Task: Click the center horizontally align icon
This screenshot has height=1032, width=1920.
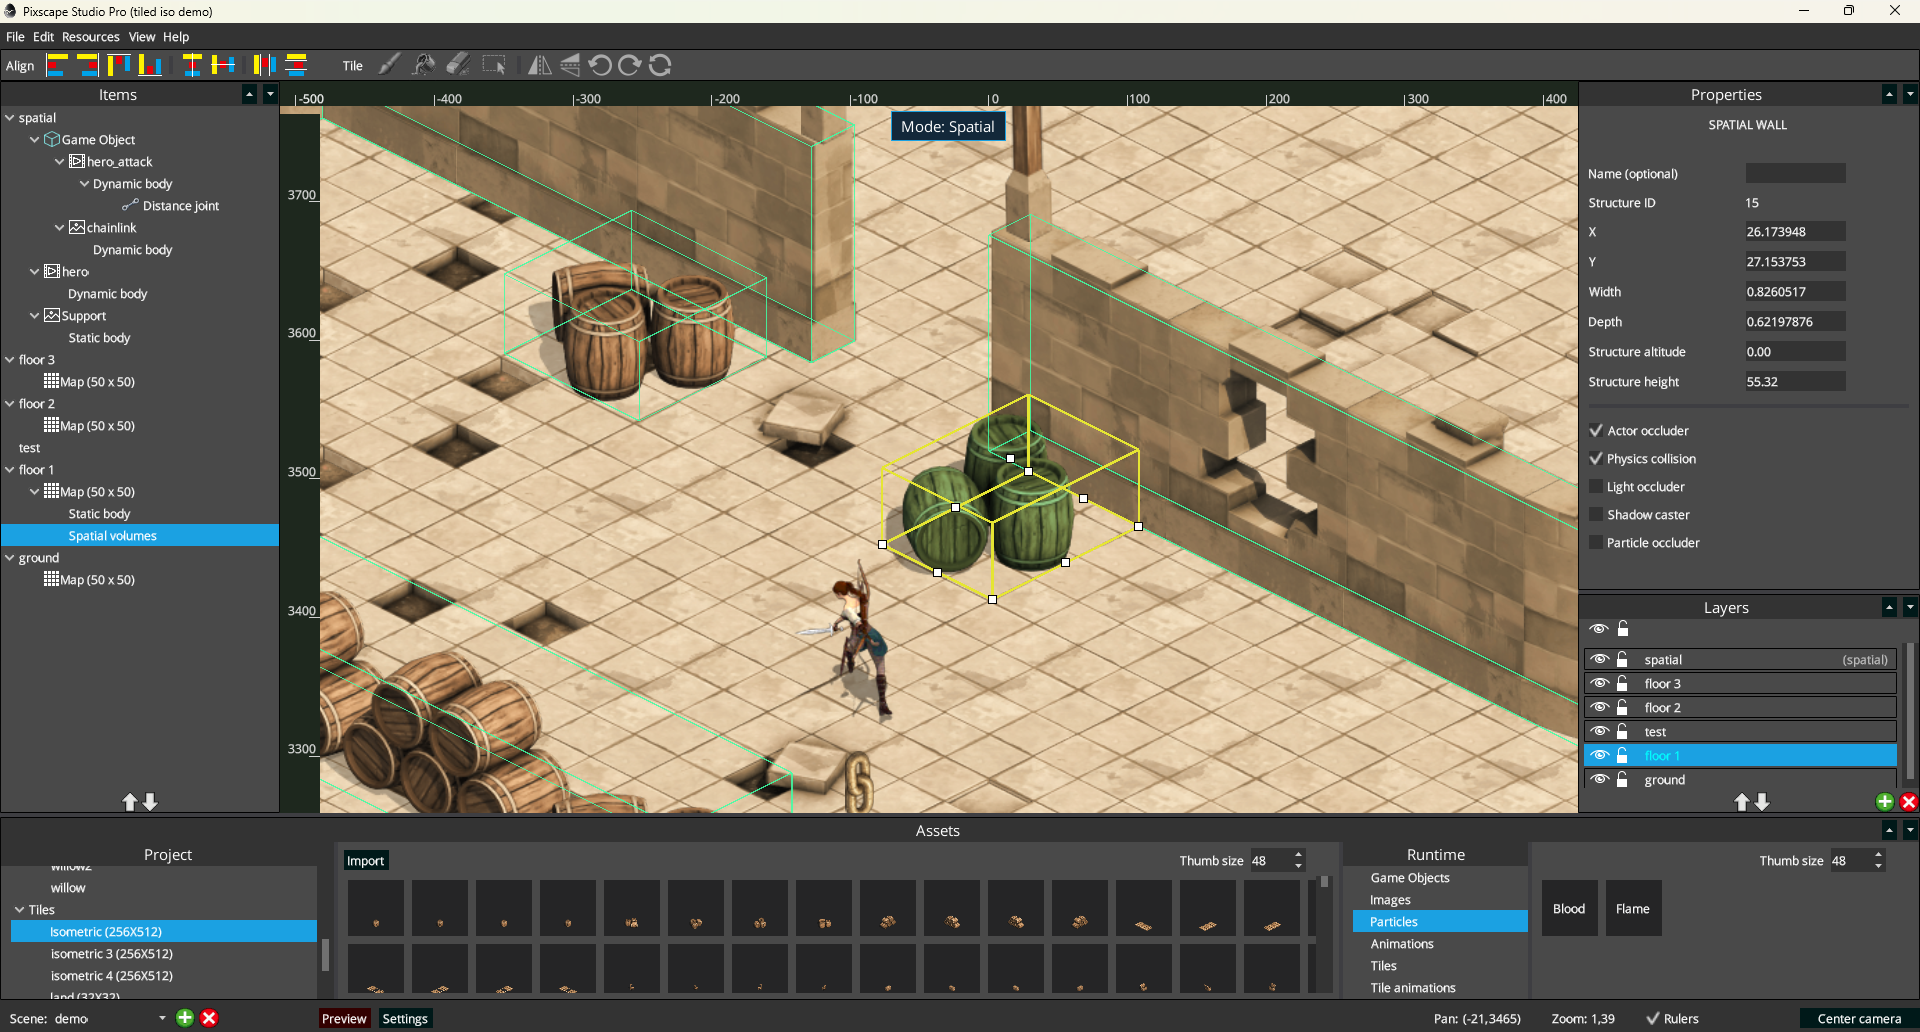Action: click(192, 65)
